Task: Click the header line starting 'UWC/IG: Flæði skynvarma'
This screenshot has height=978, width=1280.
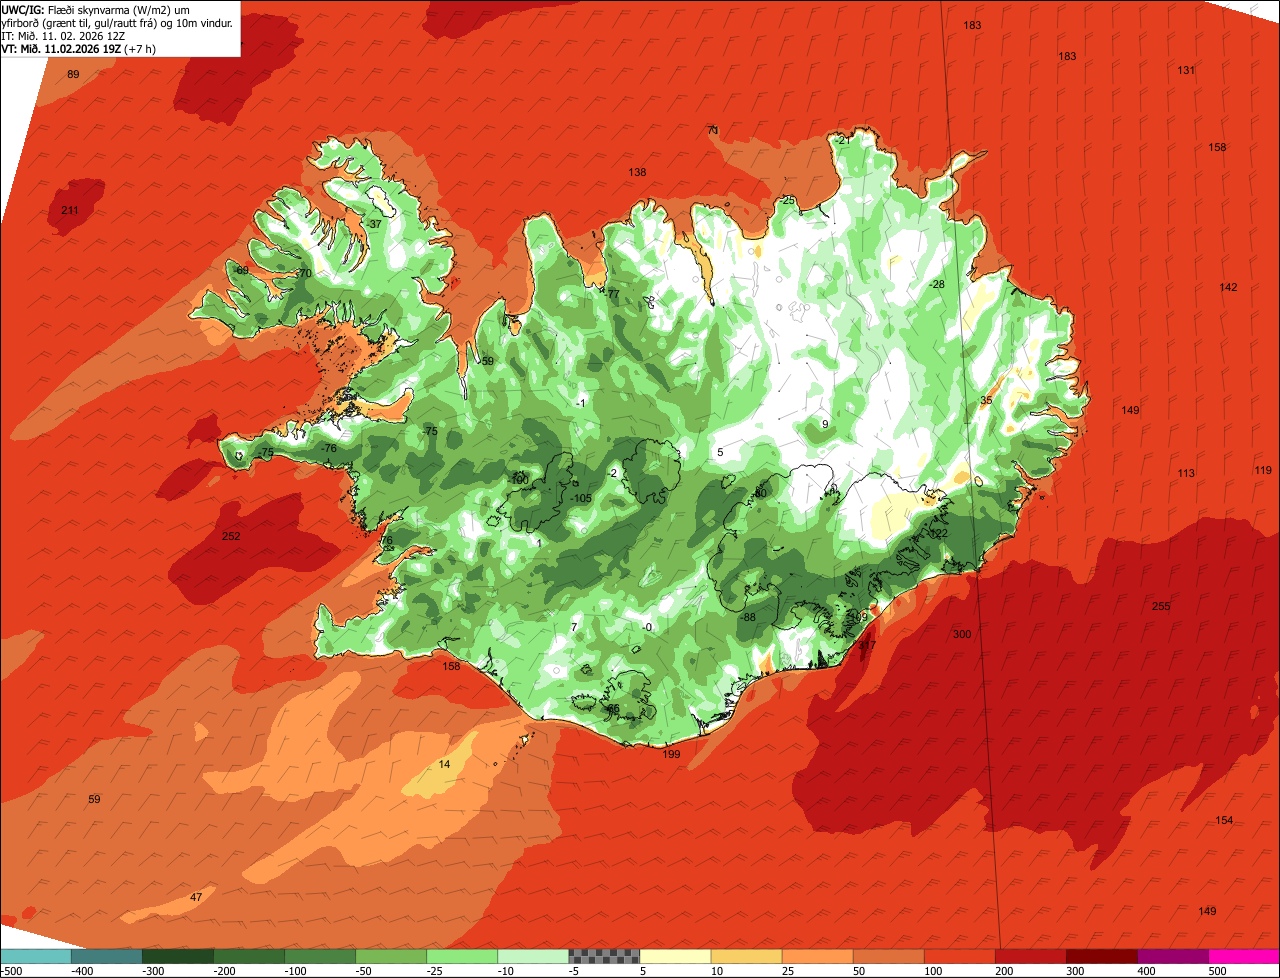Action: pyautogui.click(x=96, y=9)
